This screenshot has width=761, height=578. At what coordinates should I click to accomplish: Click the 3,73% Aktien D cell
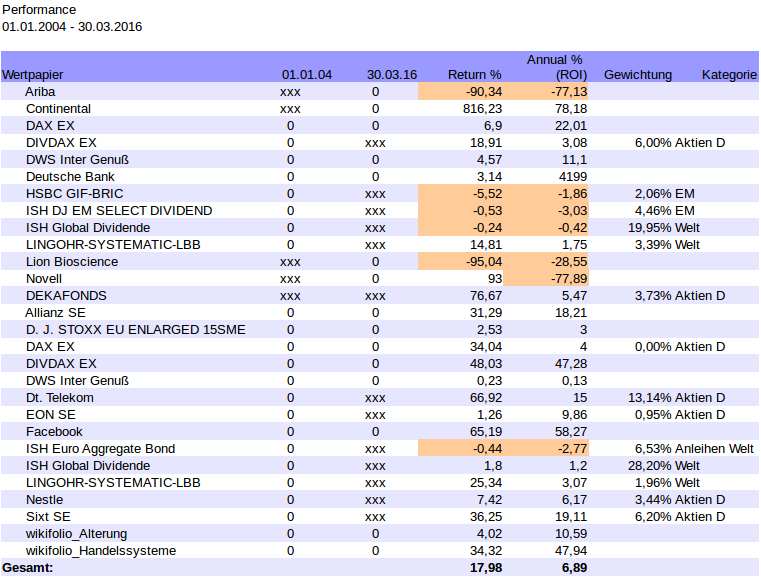coord(680,296)
